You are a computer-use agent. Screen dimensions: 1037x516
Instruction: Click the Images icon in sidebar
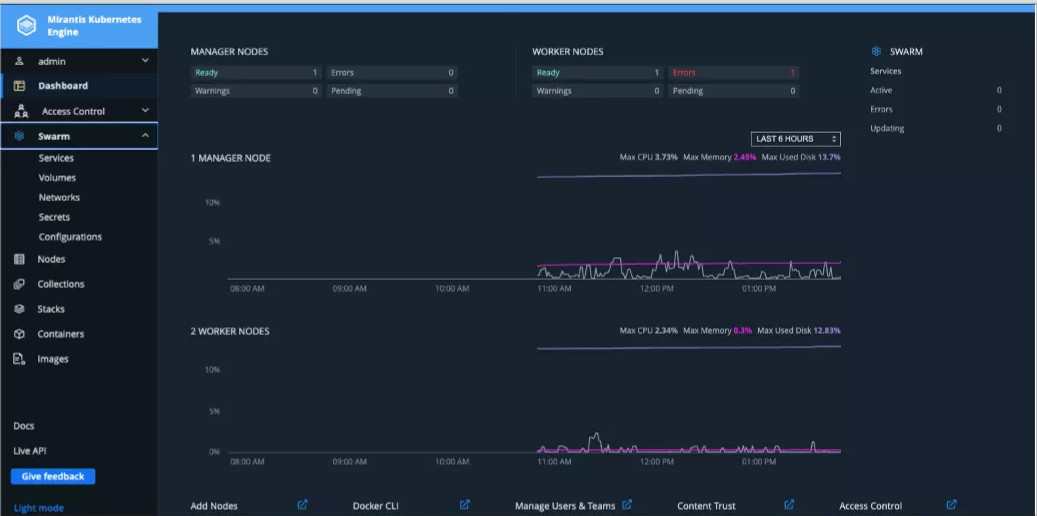[19, 359]
